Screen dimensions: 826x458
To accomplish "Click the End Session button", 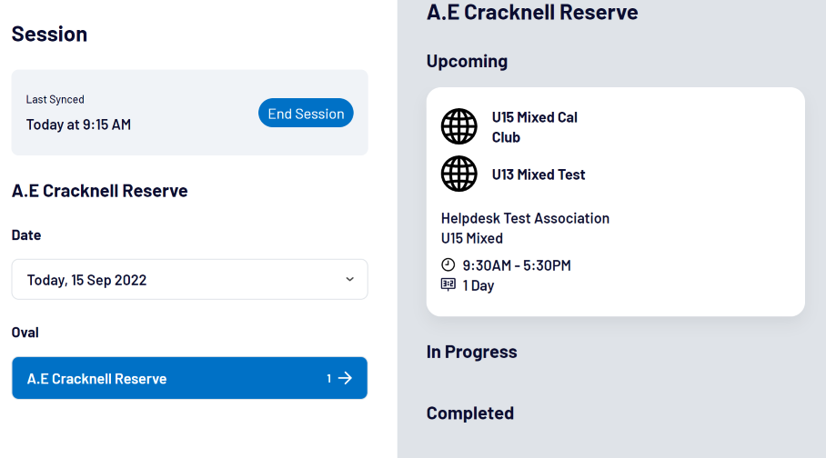I will tap(306, 113).
